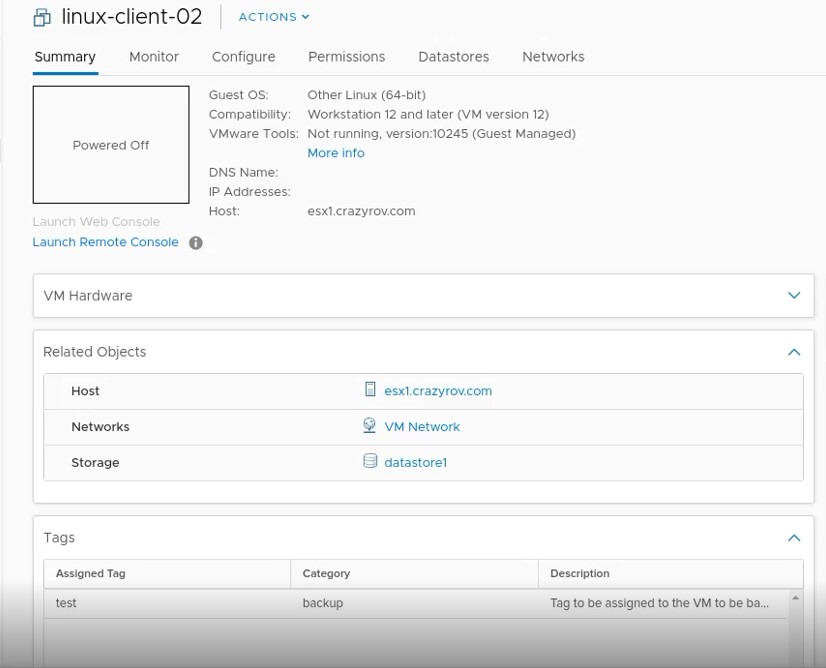Viewport: 826px width, 668px height.
Task: Click the 'Tag to be assigned' description cell
Action: [663, 603]
